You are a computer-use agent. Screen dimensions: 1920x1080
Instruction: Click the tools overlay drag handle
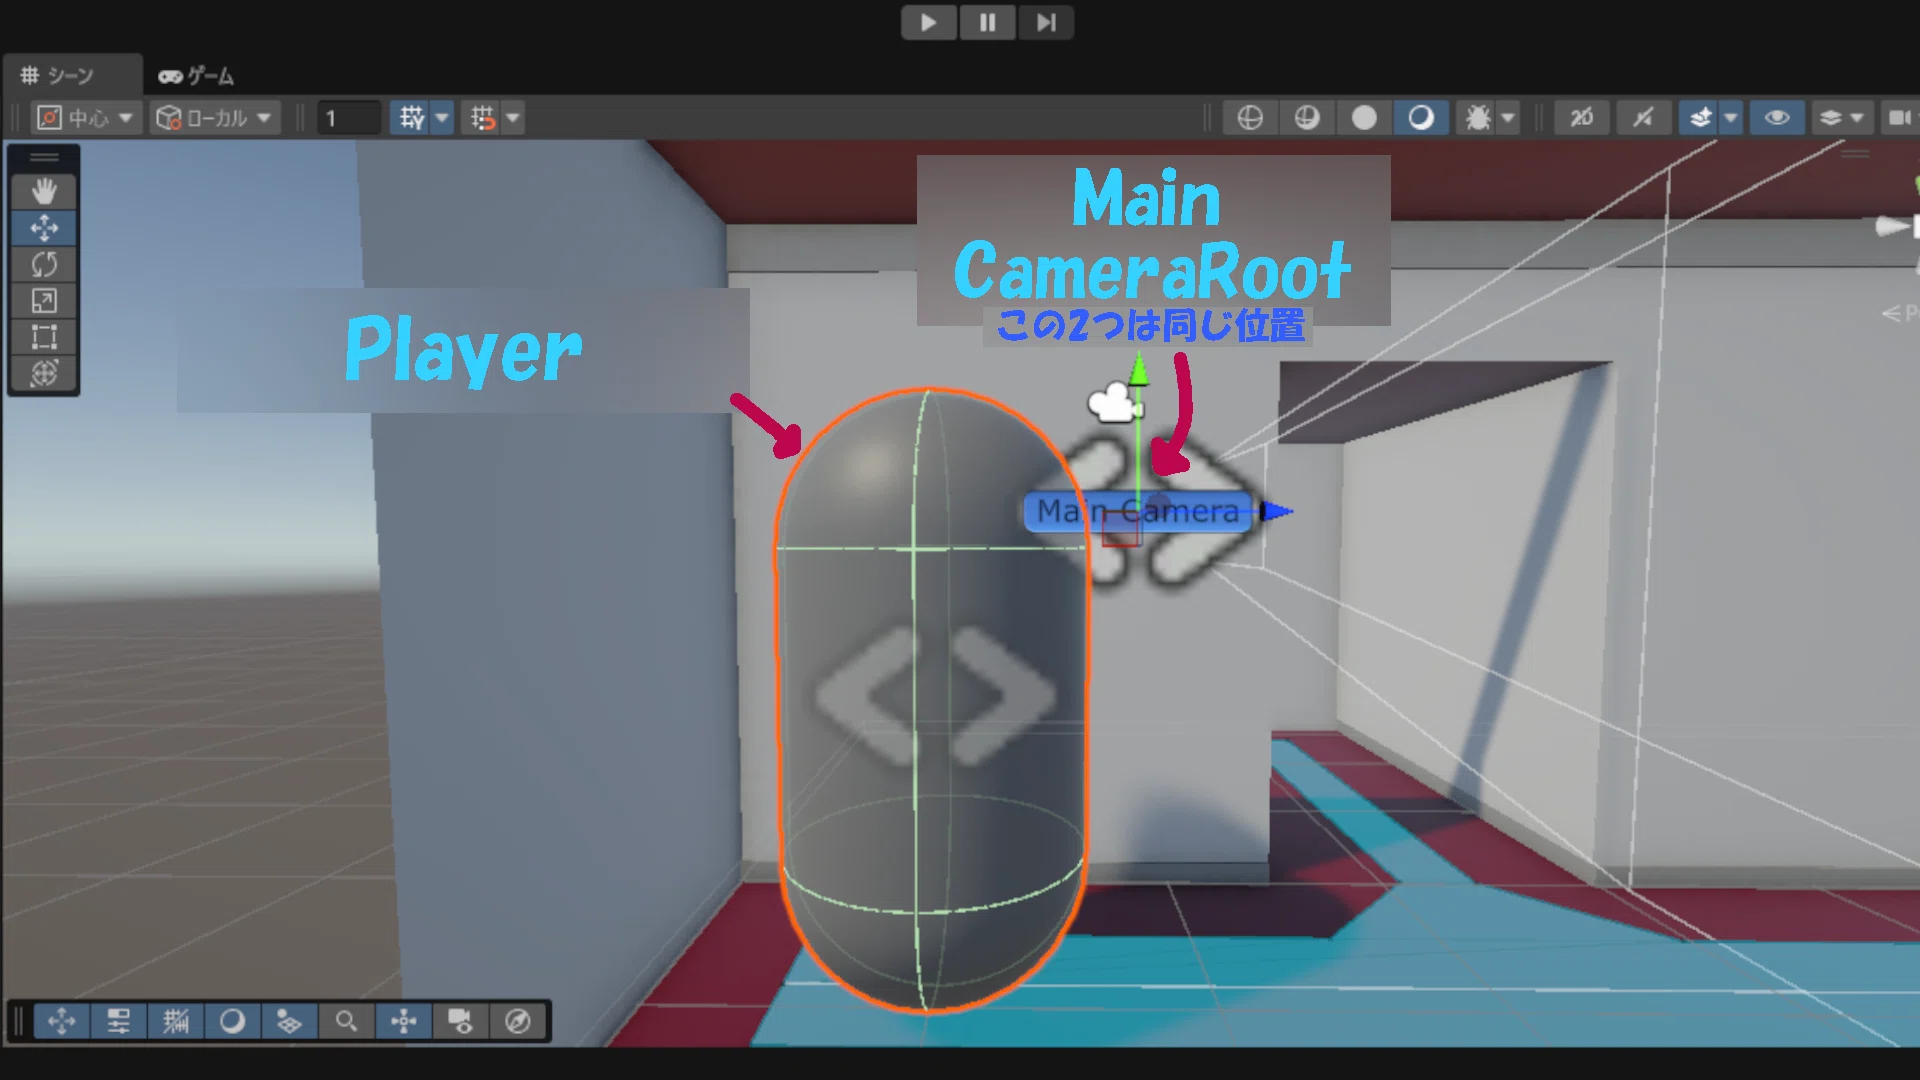coord(44,157)
